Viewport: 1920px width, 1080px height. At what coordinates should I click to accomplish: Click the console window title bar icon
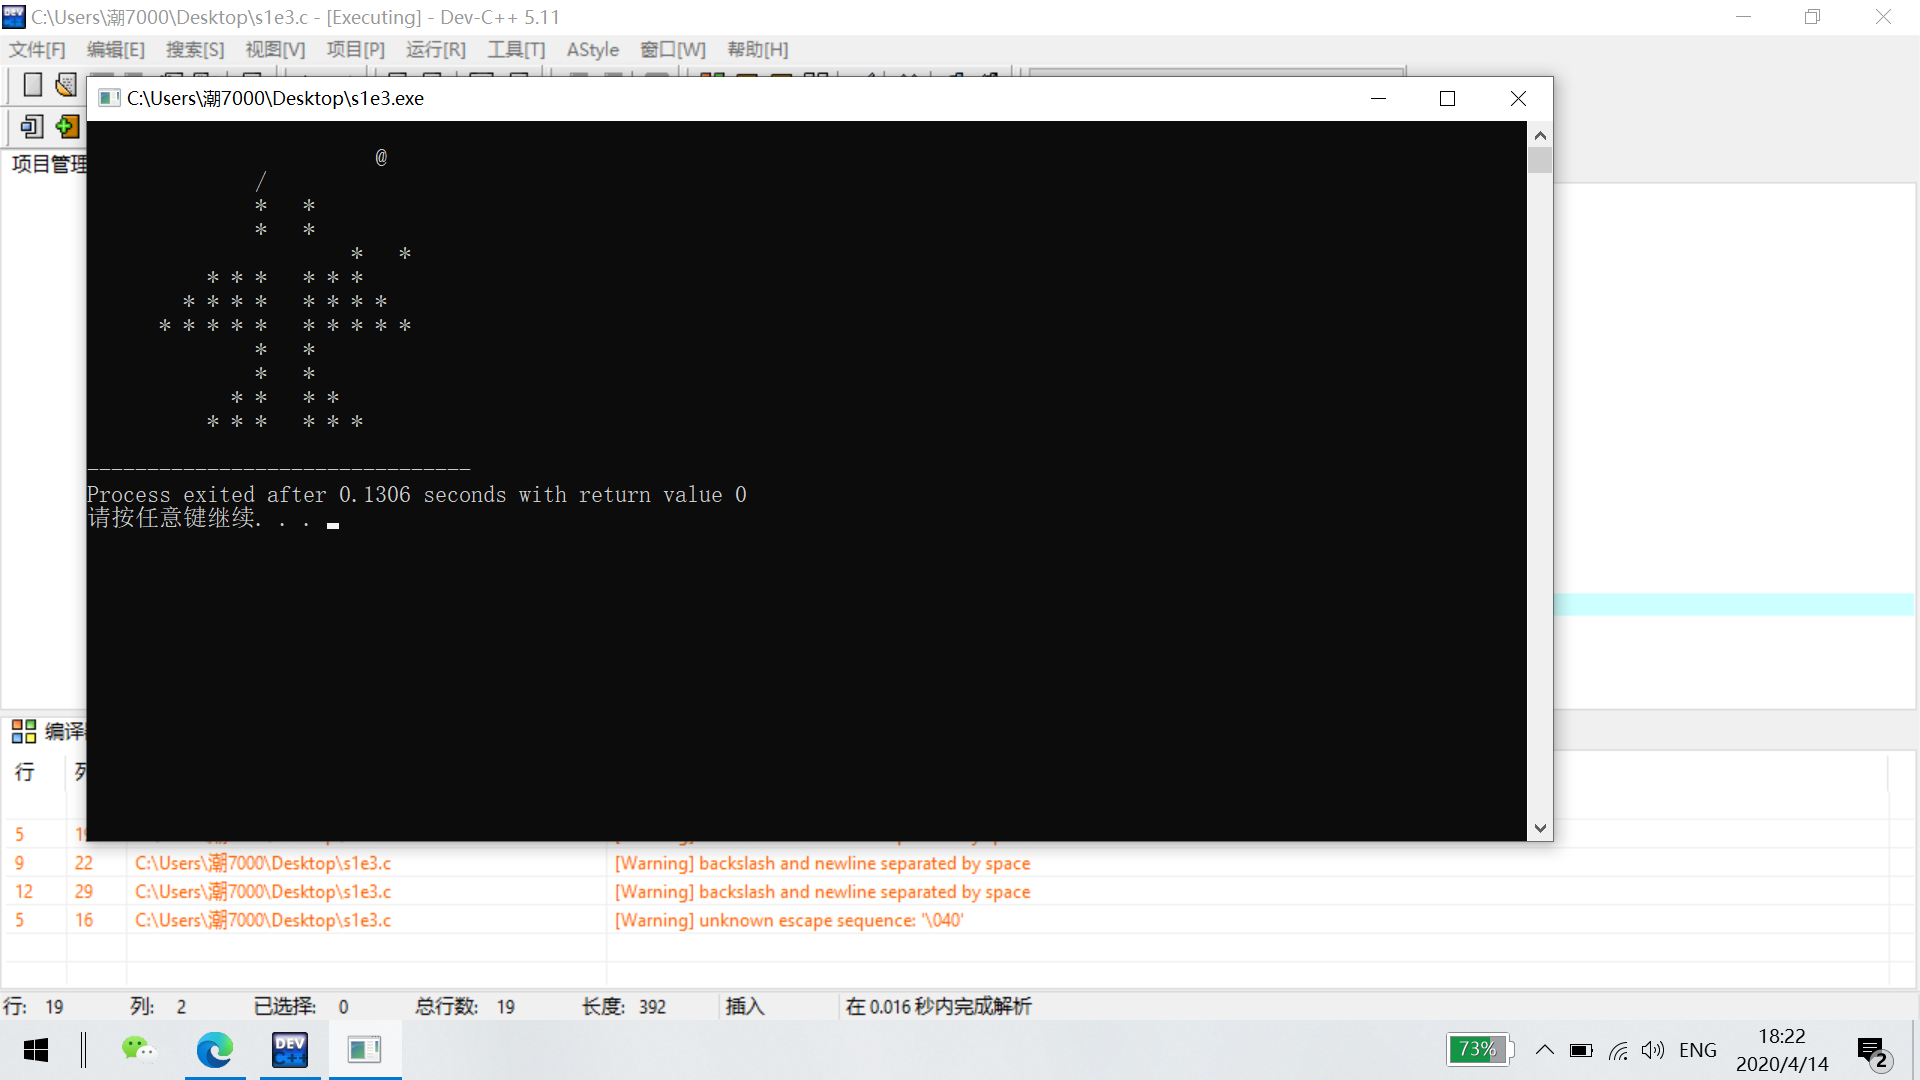point(109,98)
